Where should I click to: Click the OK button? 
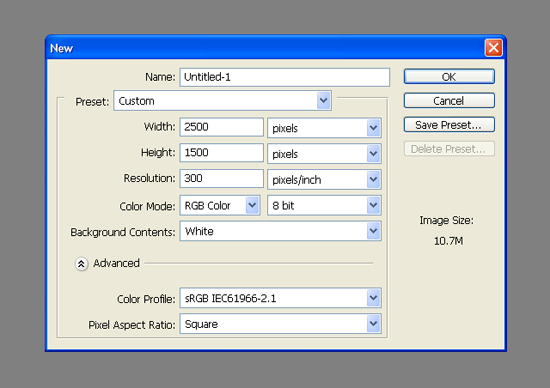click(449, 76)
